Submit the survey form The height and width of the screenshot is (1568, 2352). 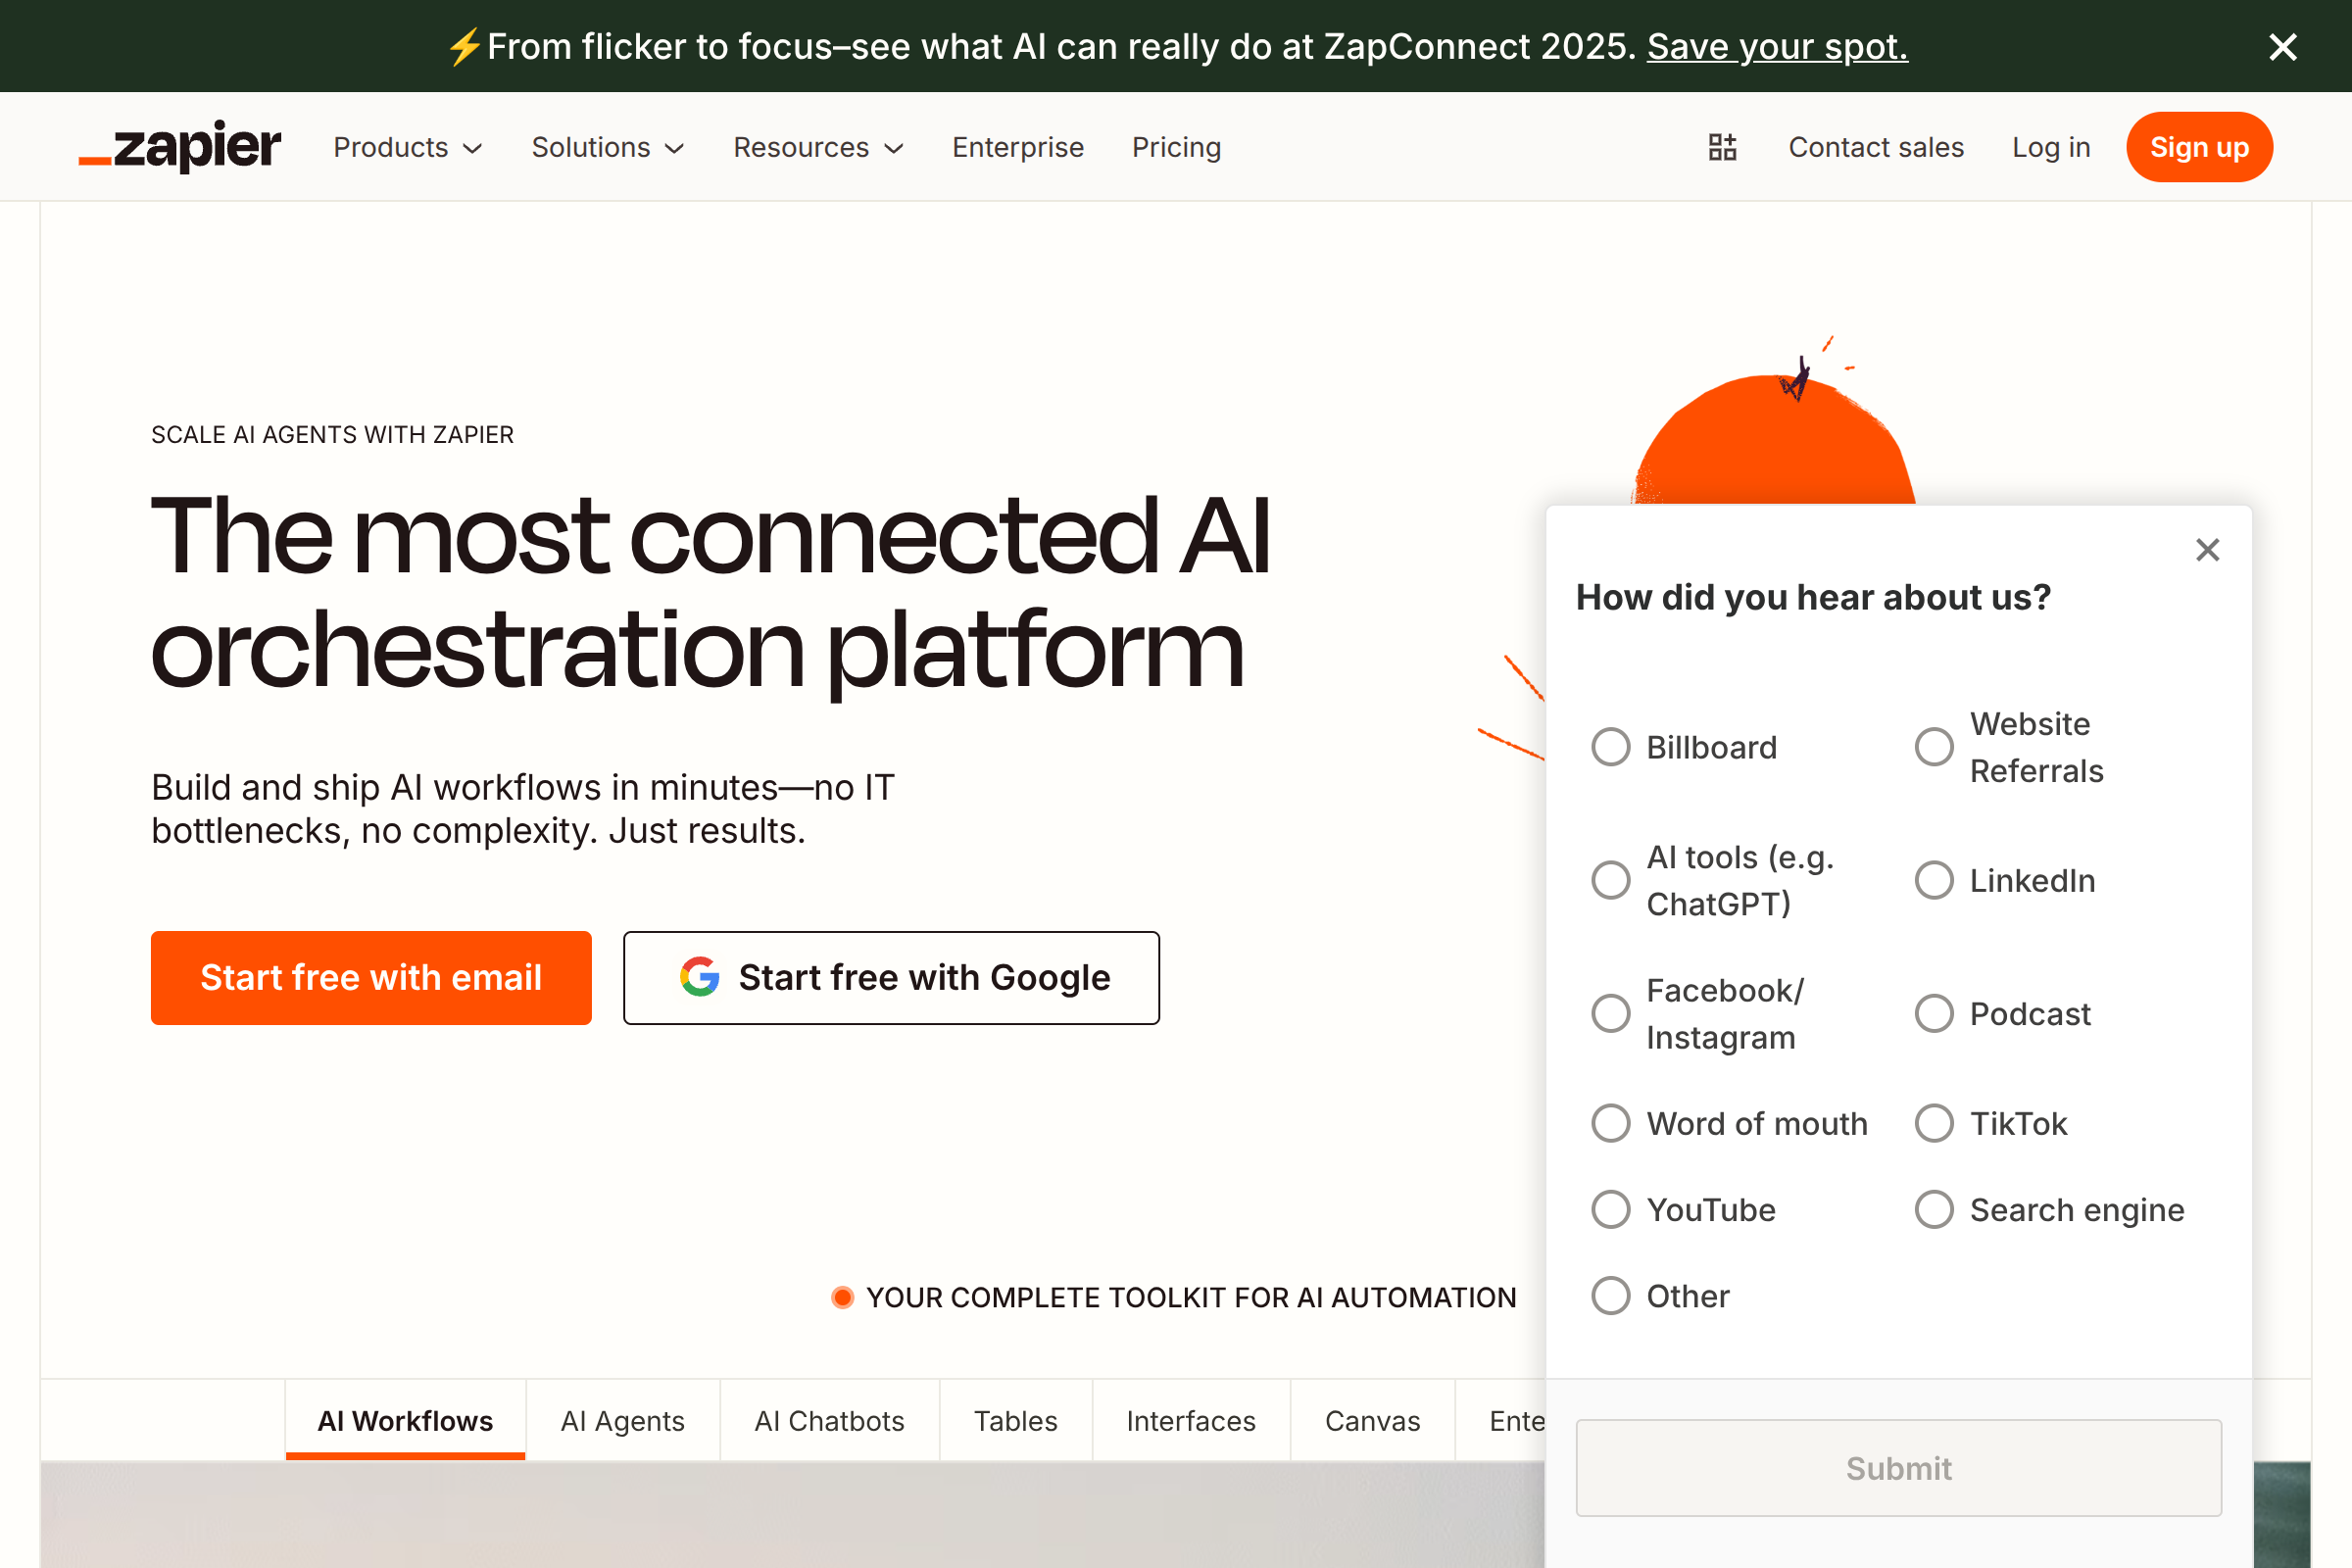(x=1898, y=1468)
